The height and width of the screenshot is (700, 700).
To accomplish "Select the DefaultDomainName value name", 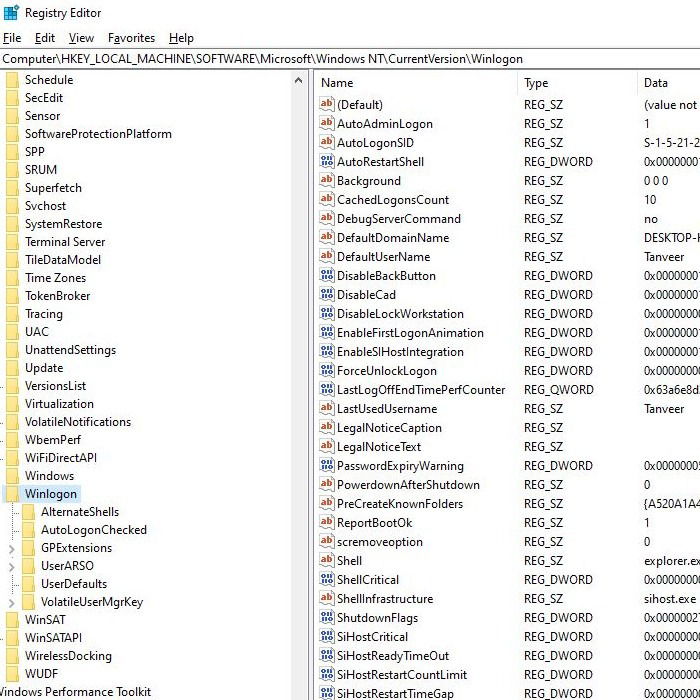I will (393, 238).
